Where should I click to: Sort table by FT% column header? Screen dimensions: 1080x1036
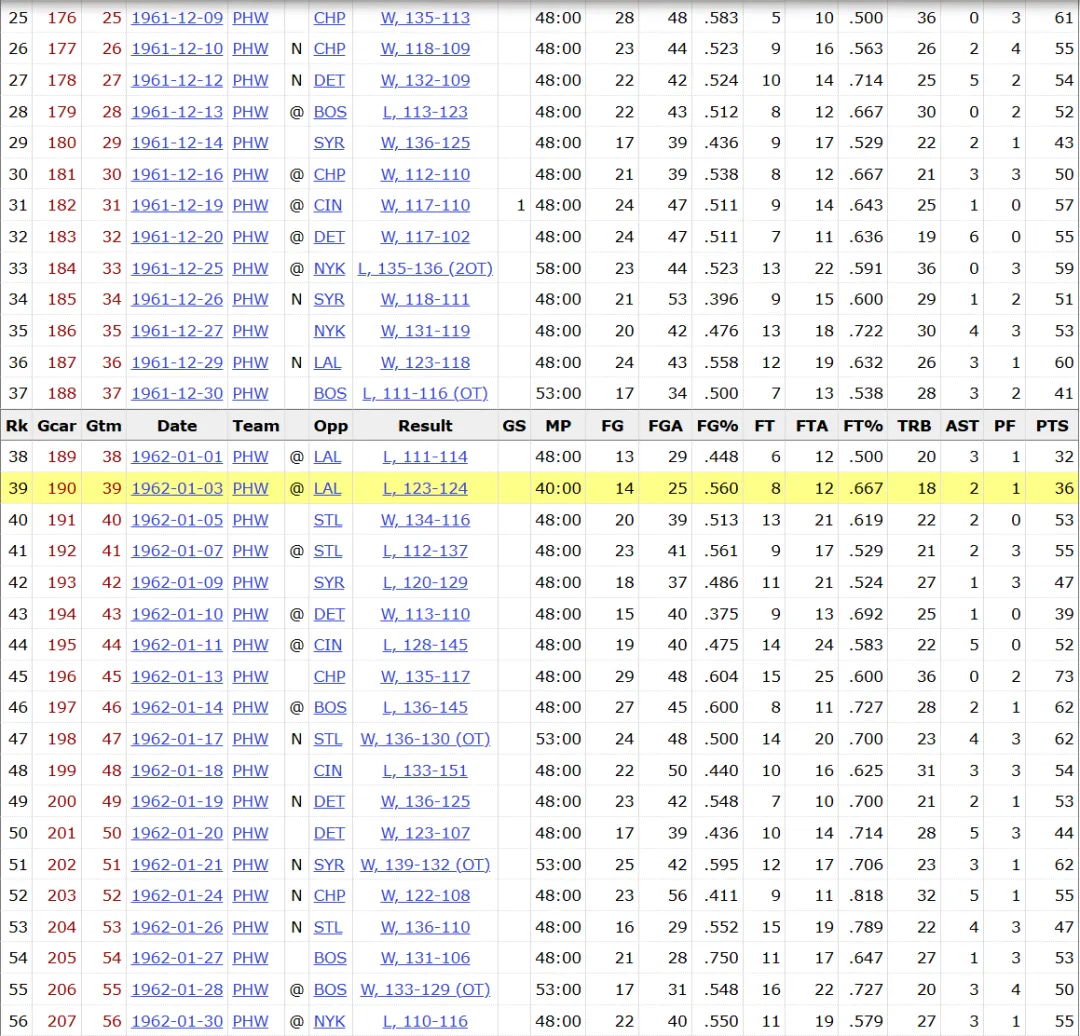(x=863, y=426)
